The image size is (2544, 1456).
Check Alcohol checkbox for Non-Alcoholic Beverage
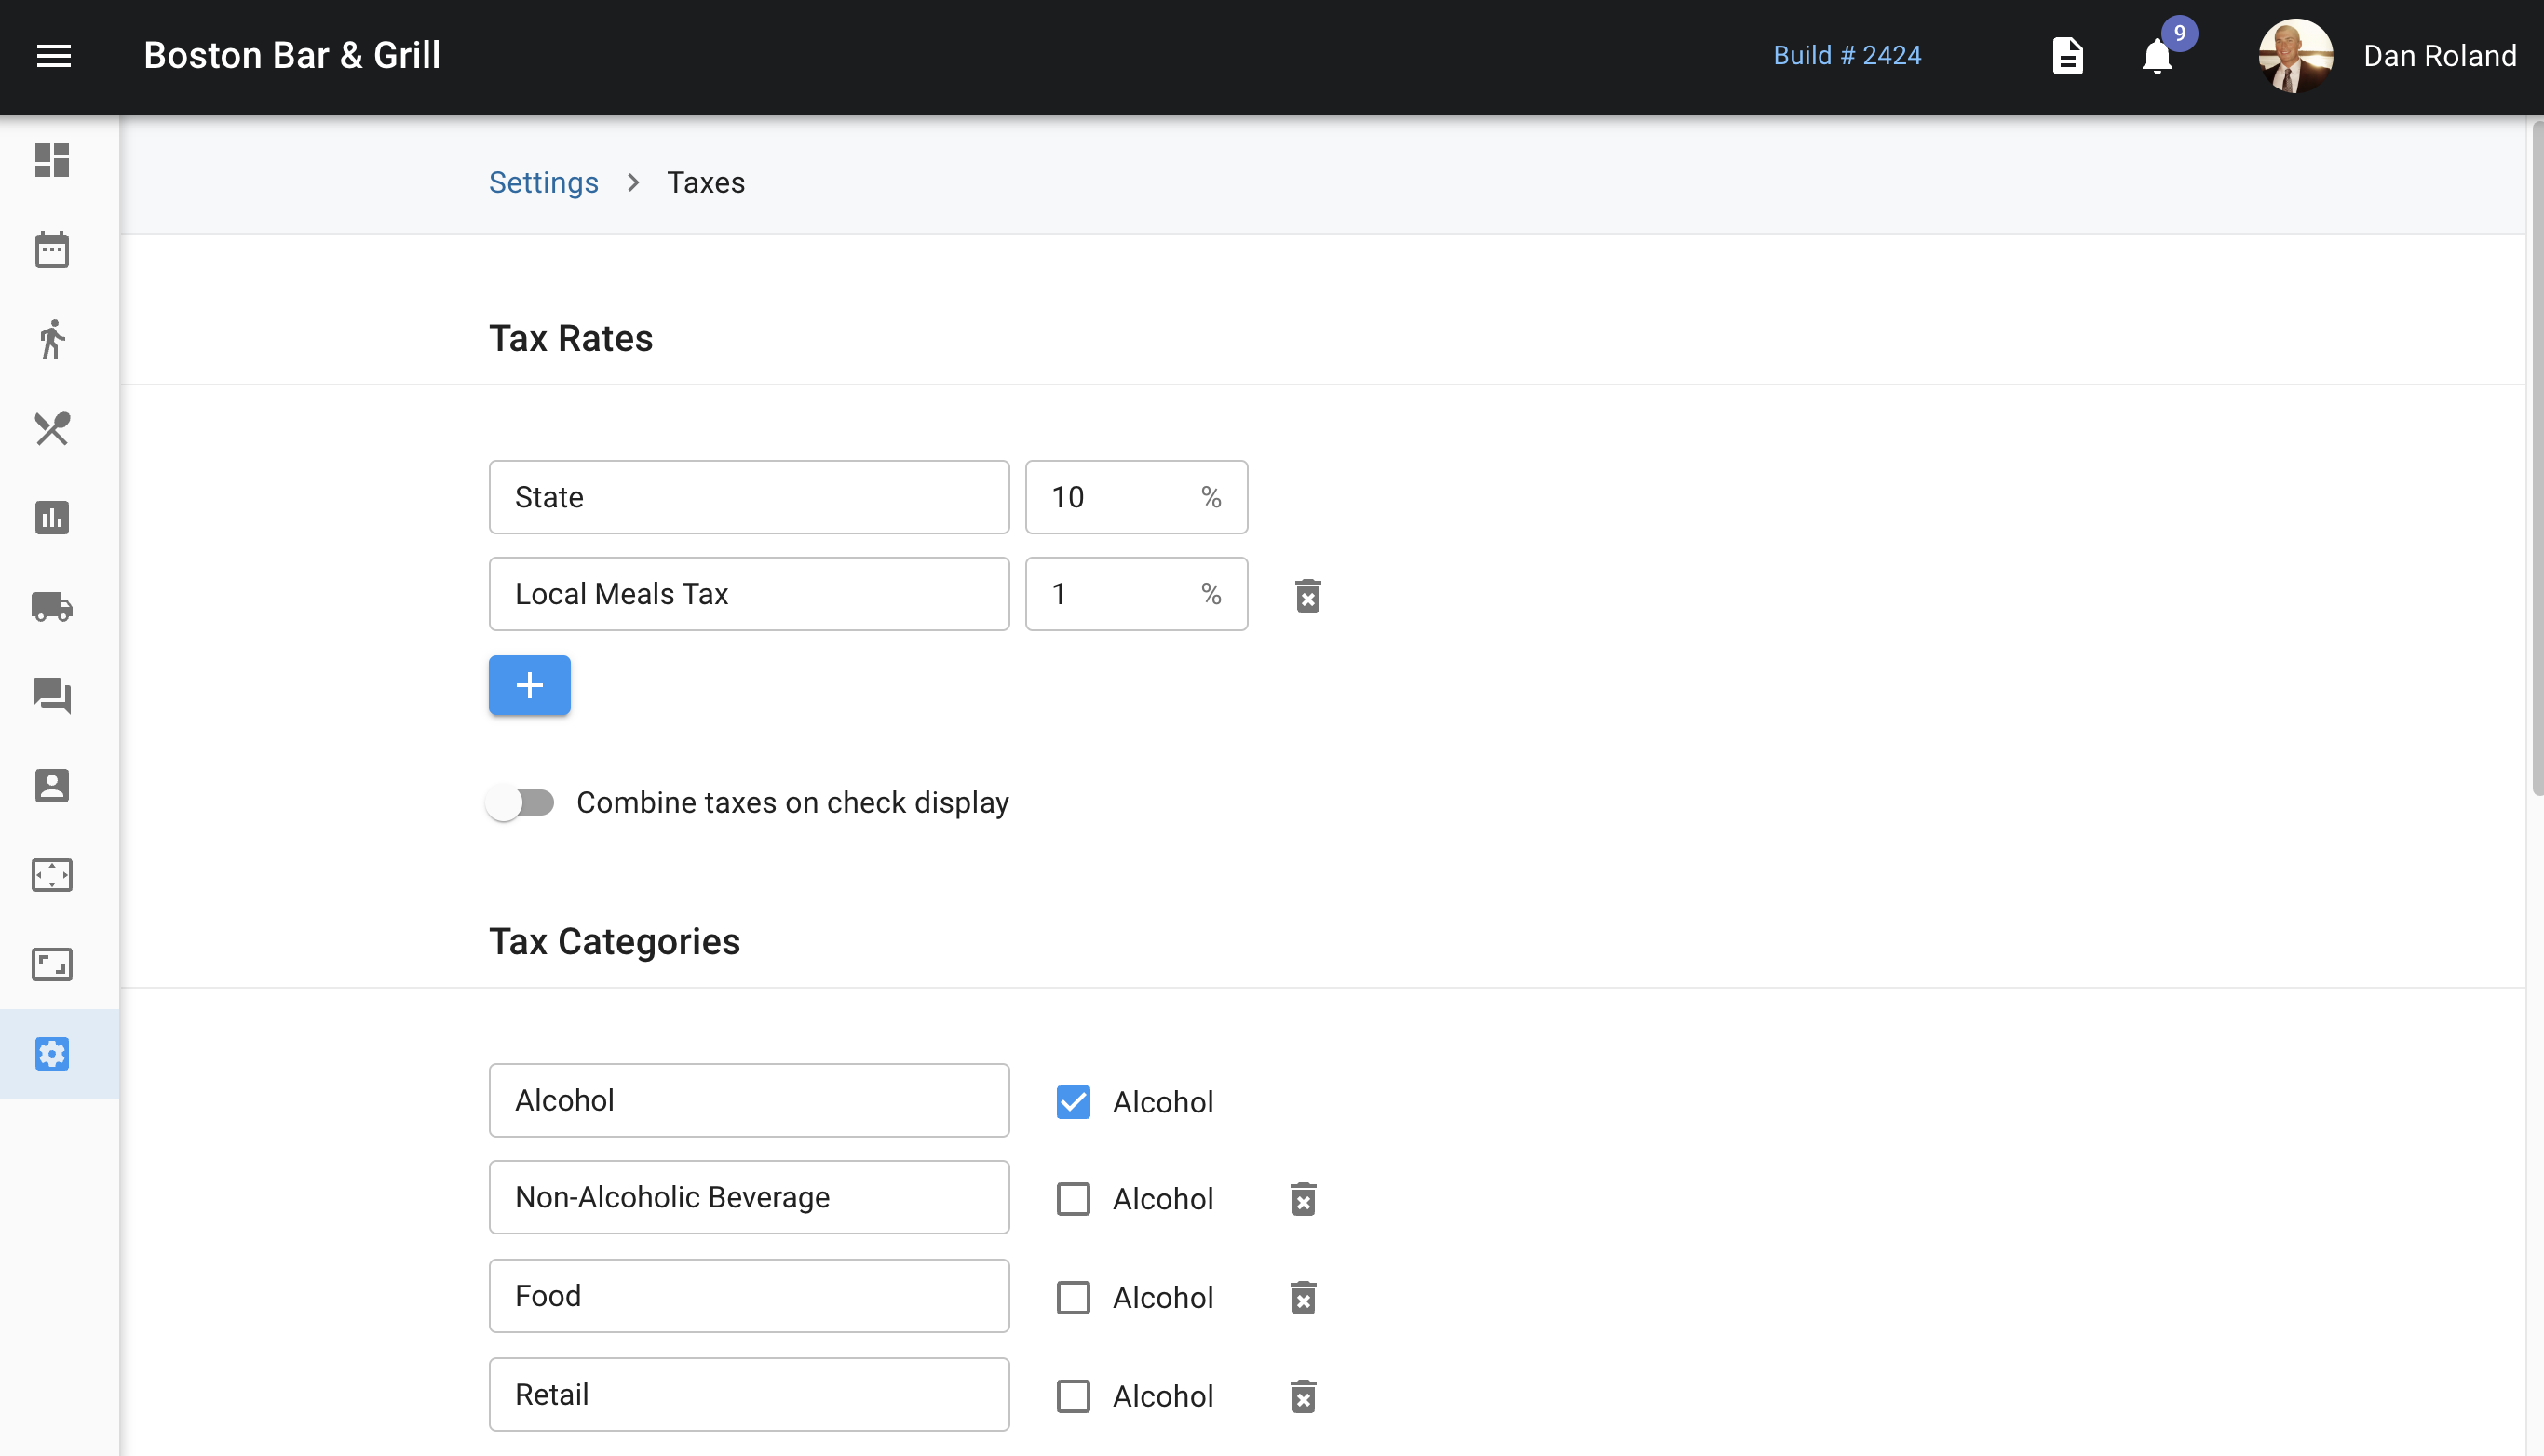click(1073, 1198)
